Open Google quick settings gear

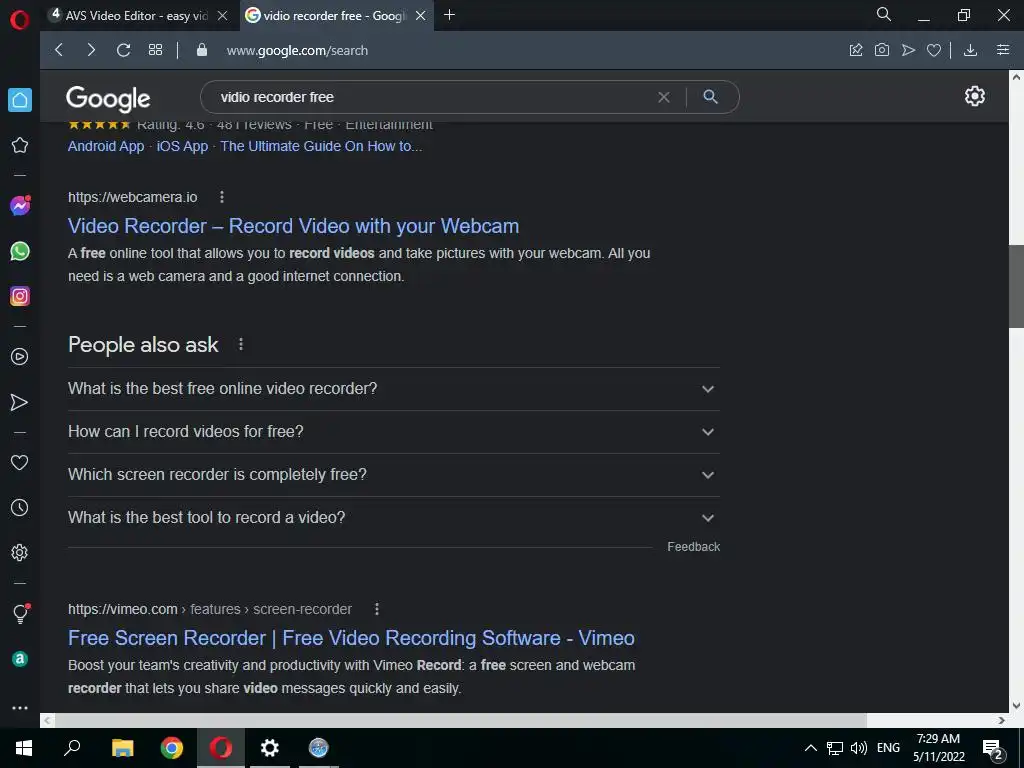pyautogui.click(x=974, y=96)
